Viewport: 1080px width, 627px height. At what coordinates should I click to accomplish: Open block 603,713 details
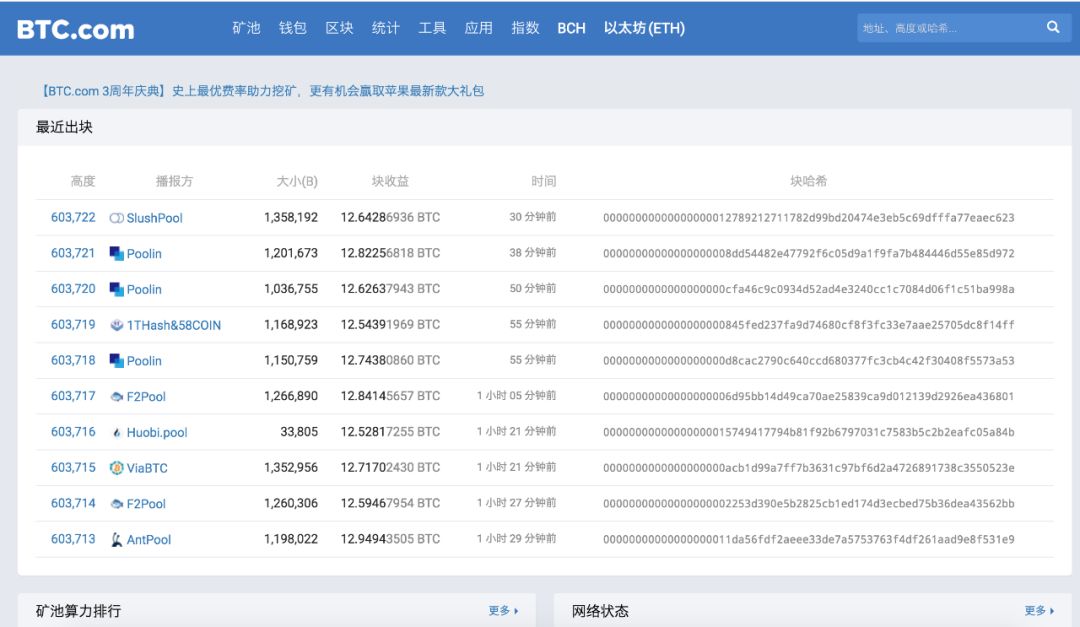coord(71,539)
